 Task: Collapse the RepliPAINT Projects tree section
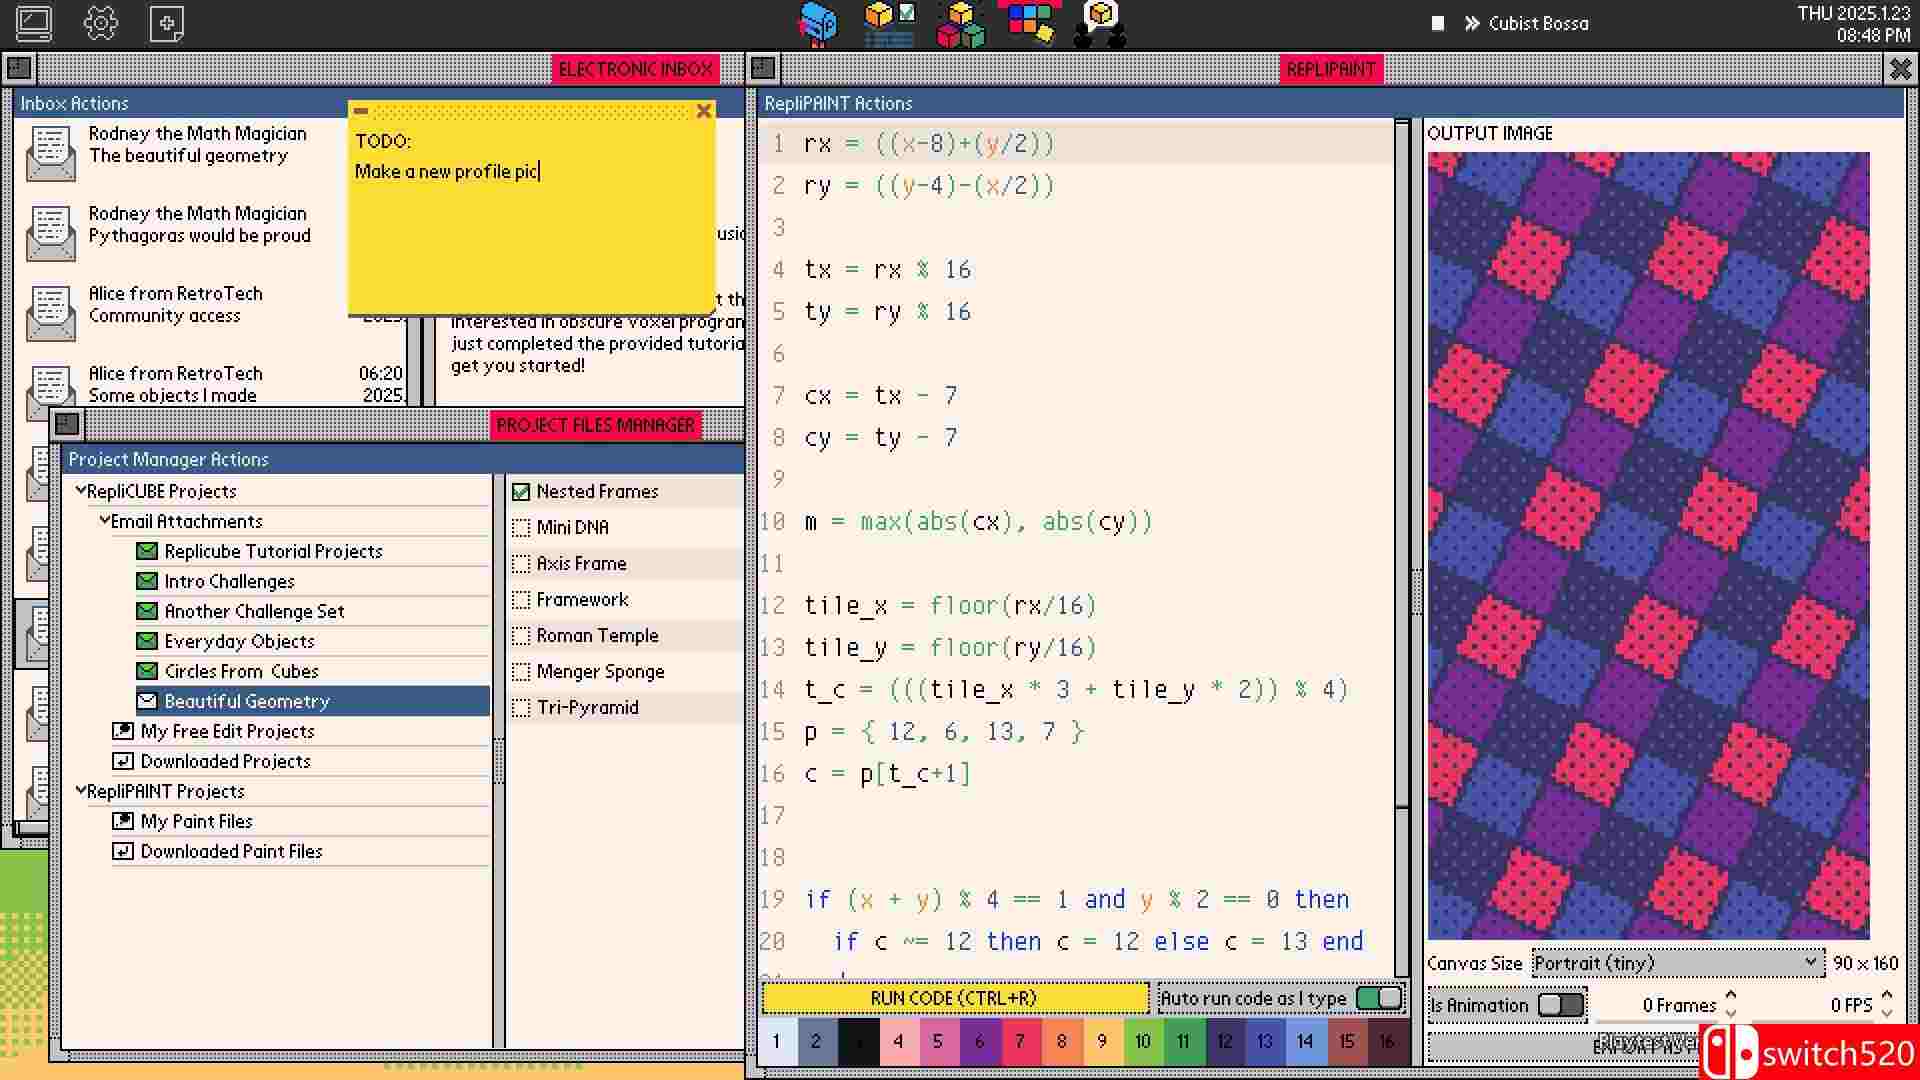80,790
